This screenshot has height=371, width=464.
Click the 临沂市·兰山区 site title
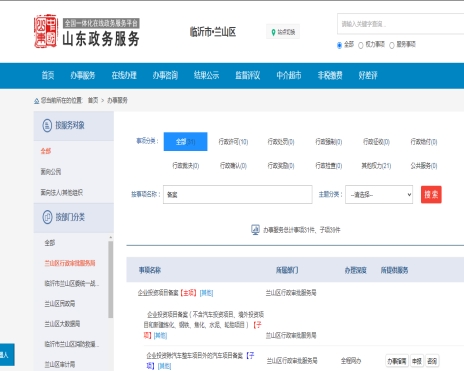213,32
